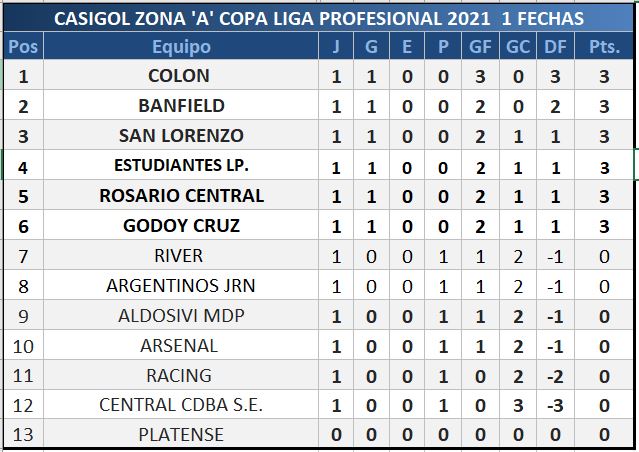The height and width of the screenshot is (452, 639).
Task: Select the RACING team cell
Action: pos(181,376)
